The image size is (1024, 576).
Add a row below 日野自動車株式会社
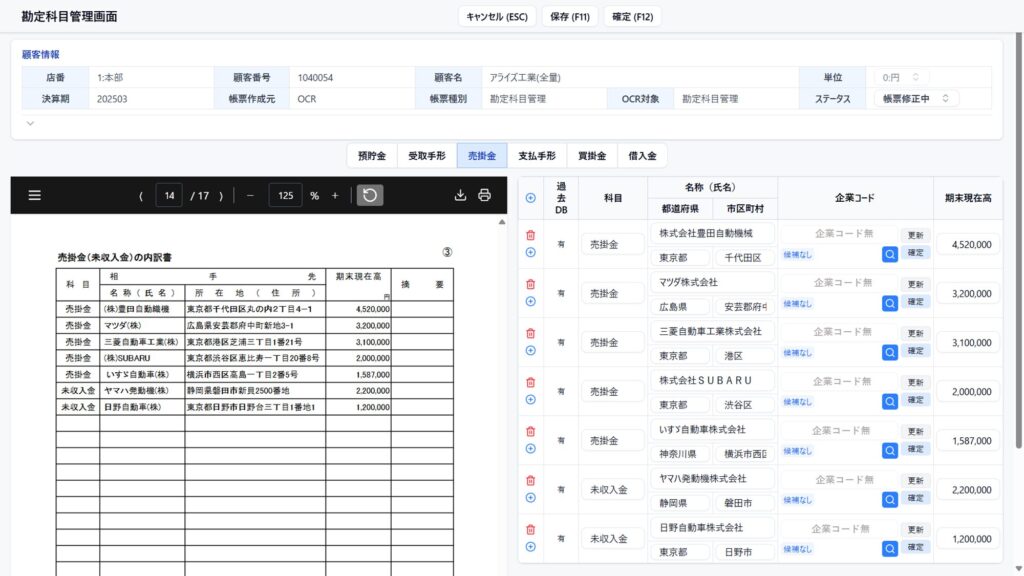coord(530,547)
